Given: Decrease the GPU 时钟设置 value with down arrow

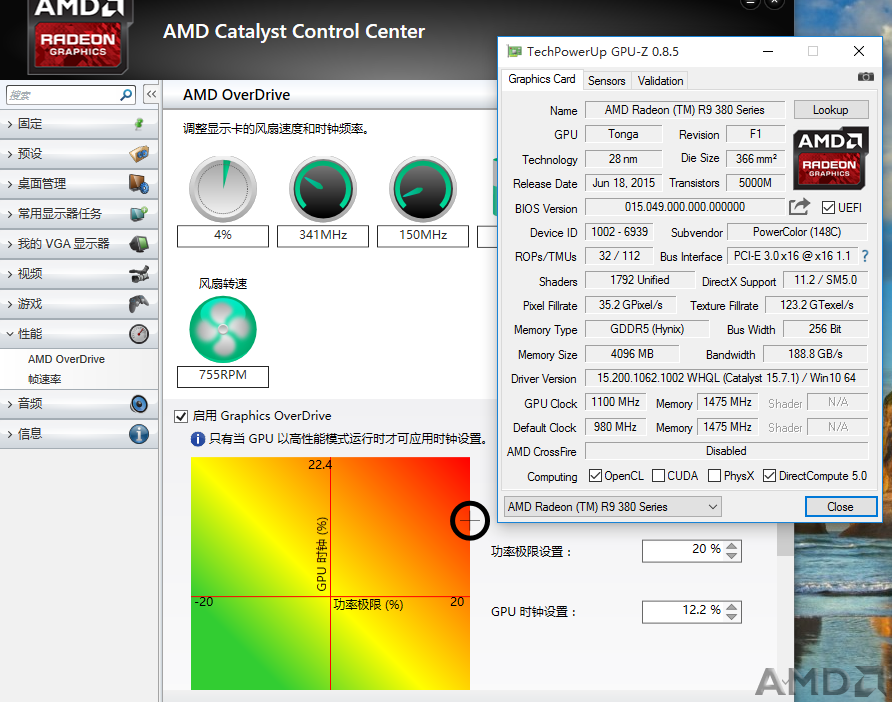Looking at the screenshot, I should pos(732,617).
